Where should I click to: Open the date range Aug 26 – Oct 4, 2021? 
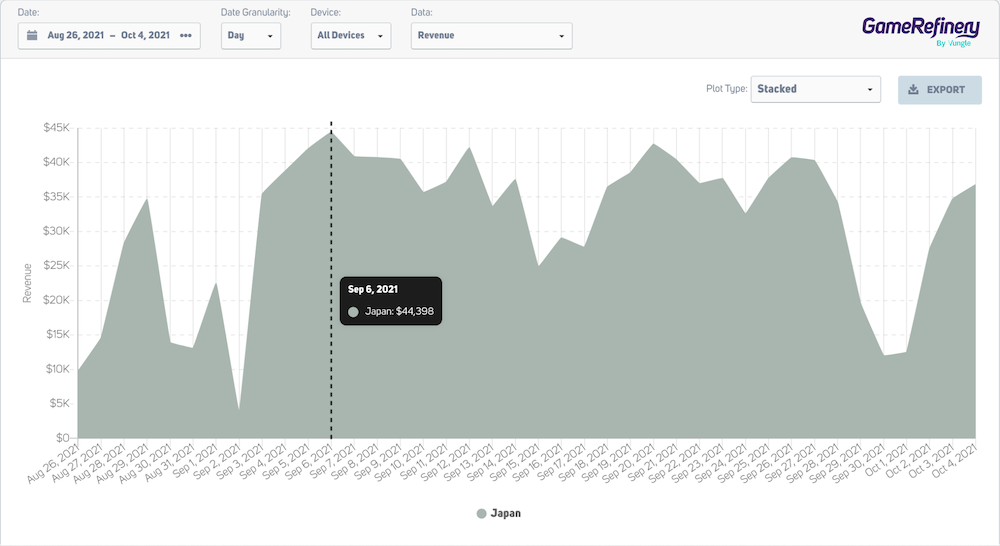[109, 36]
